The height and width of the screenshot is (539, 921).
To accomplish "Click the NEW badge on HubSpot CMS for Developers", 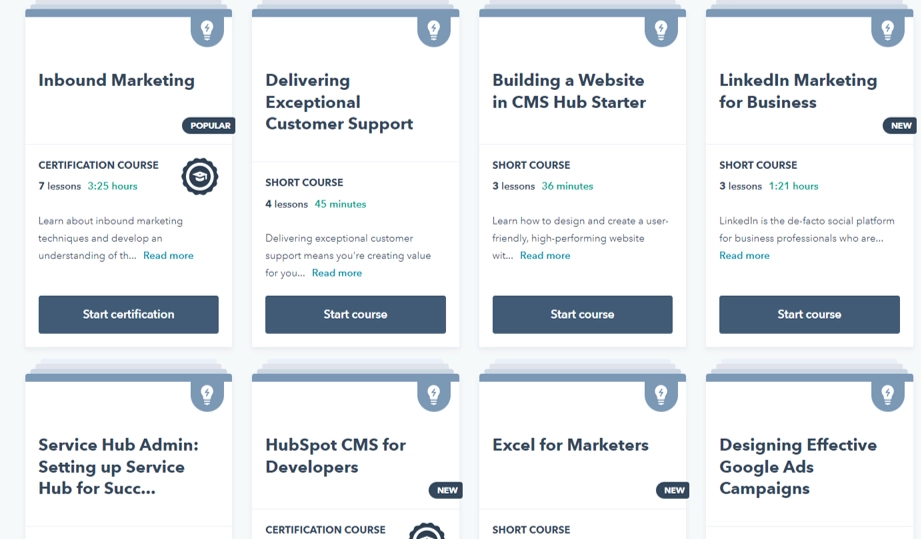I will pos(446,490).
